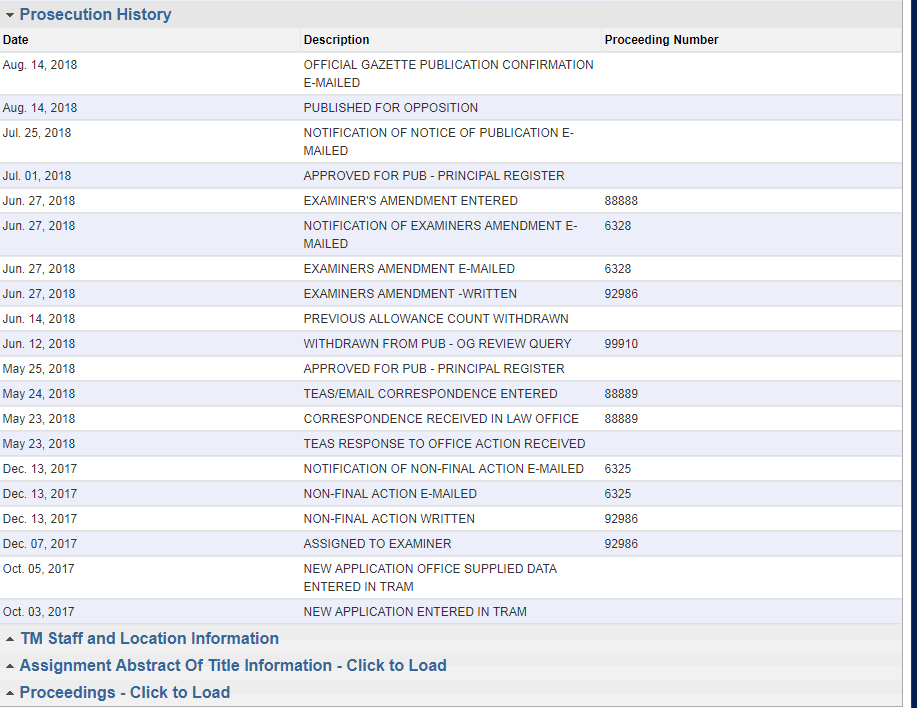
Task: Select the Proceeding Number column header
Action: point(661,40)
